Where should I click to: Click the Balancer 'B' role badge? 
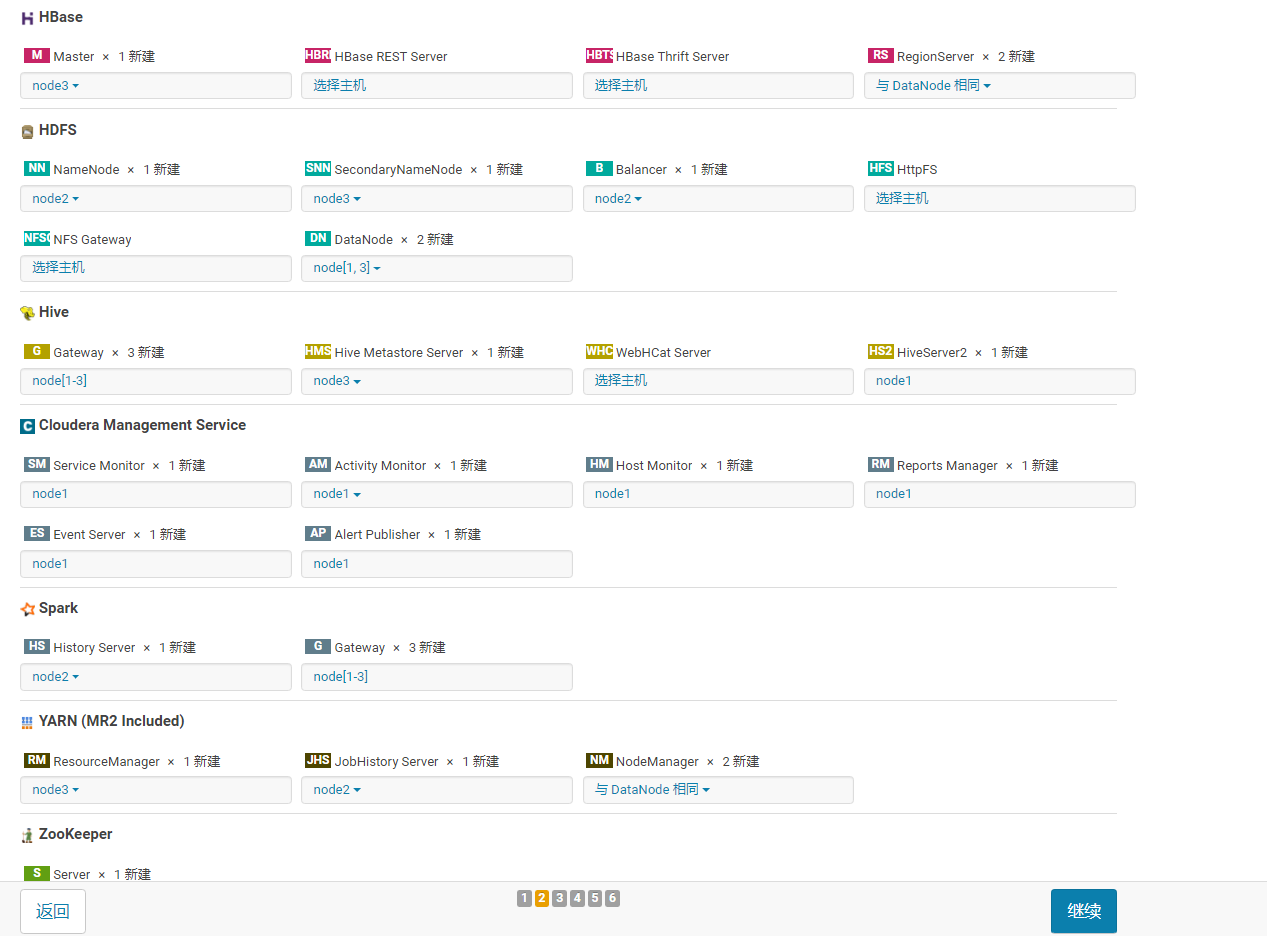(x=599, y=168)
